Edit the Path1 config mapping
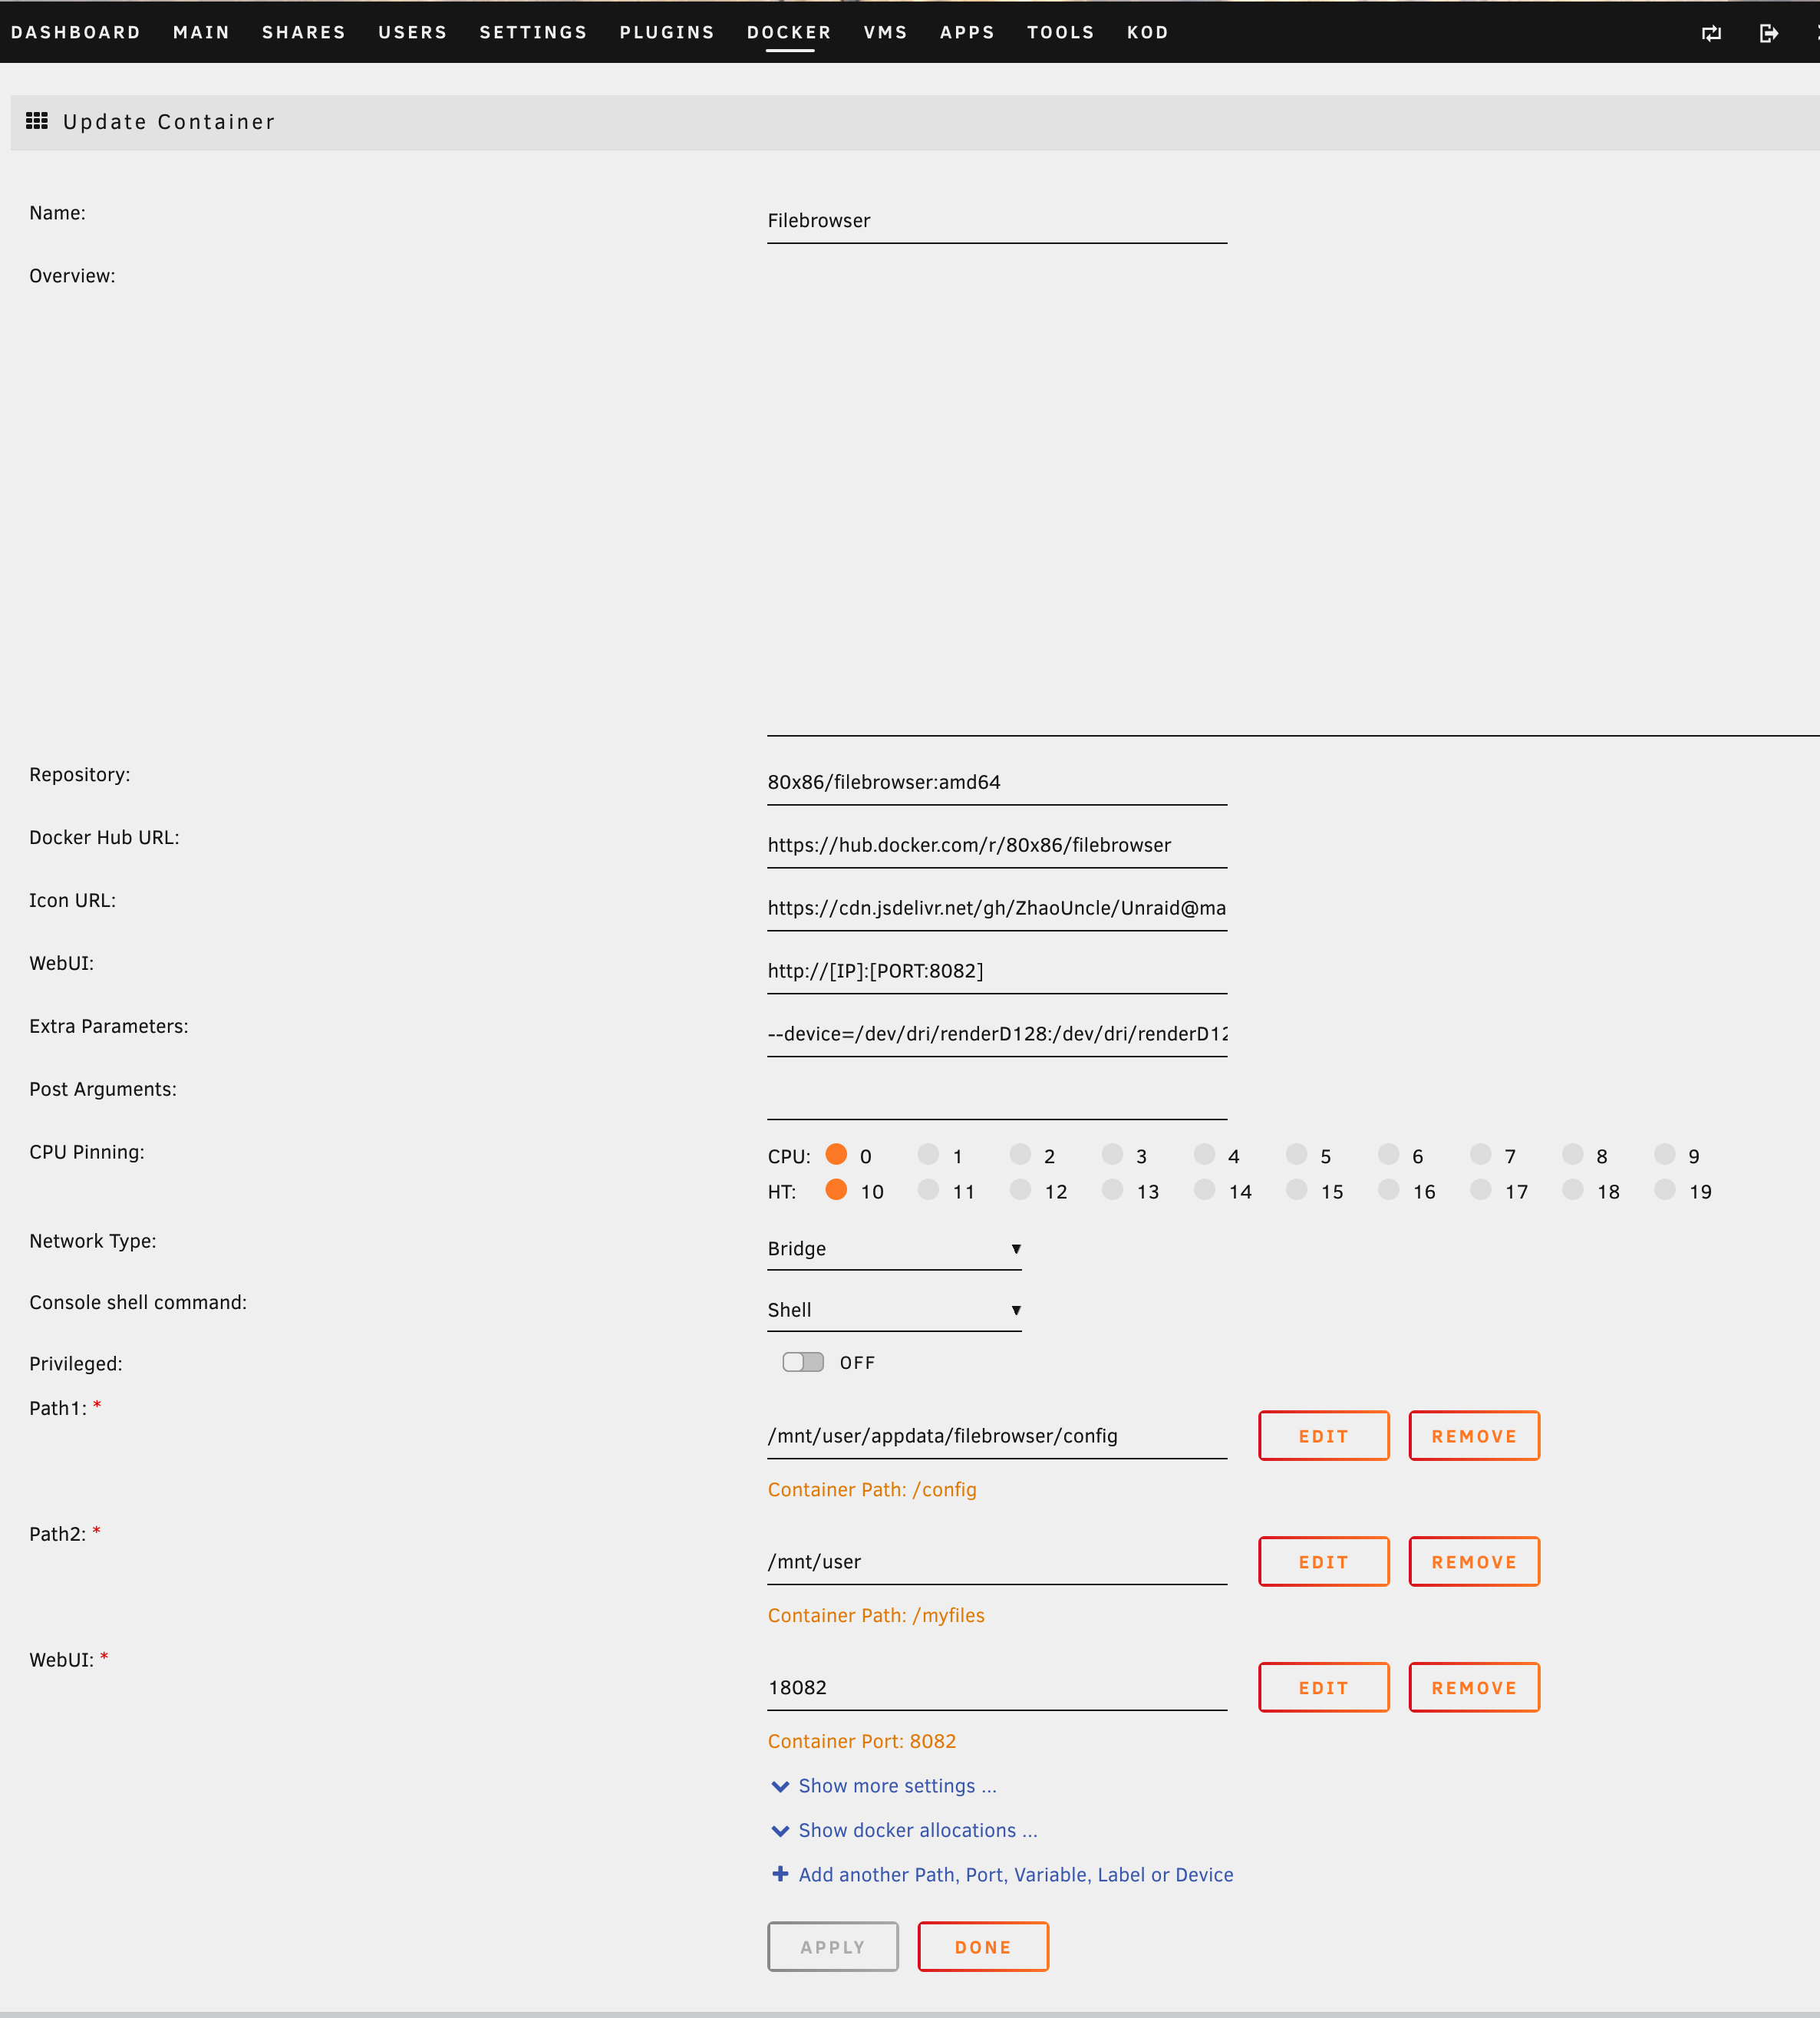This screenshot has height=2018, width=1820. pos(1323,1435)
